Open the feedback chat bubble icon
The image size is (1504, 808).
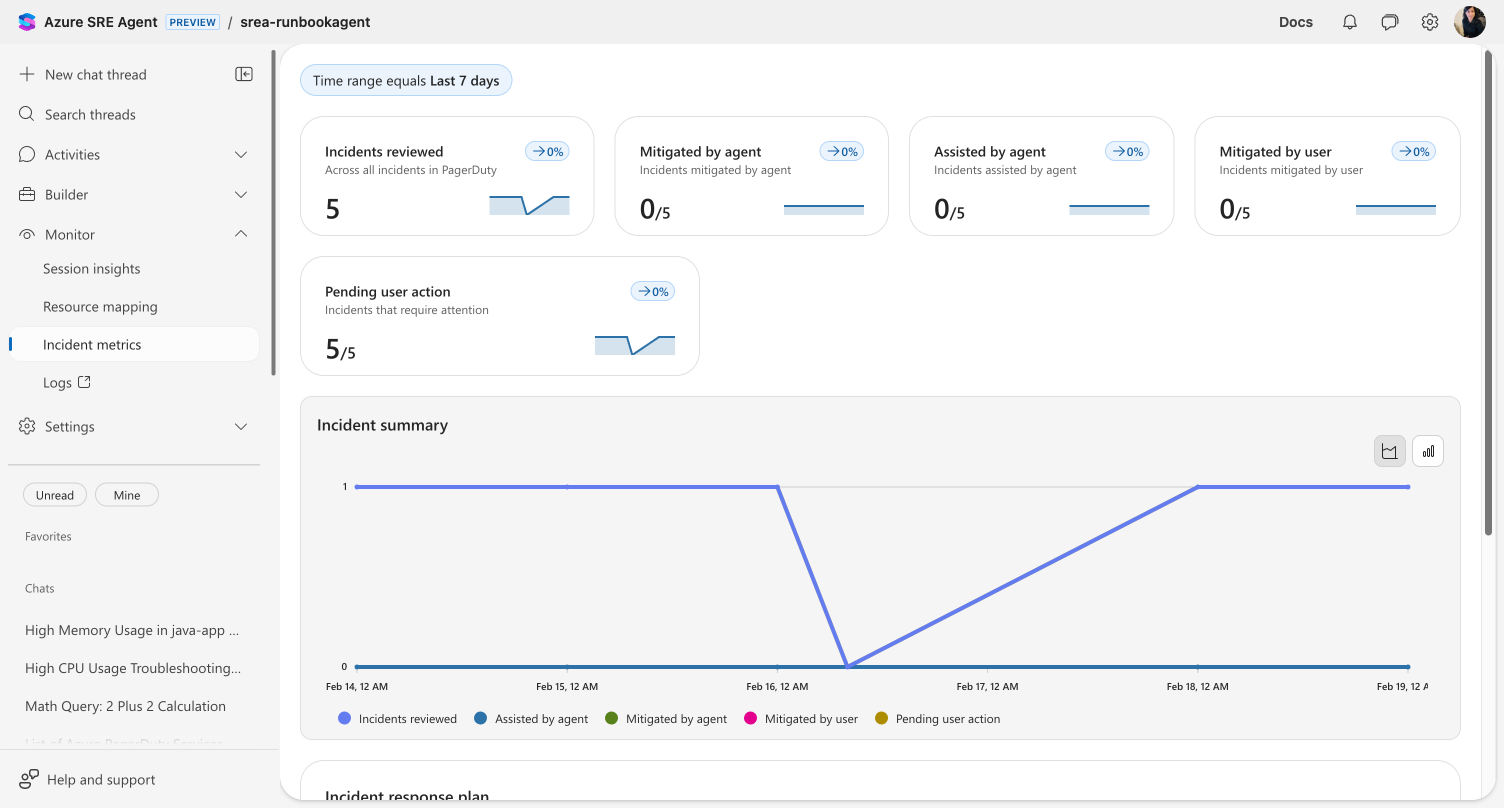tap(1389, 21)
